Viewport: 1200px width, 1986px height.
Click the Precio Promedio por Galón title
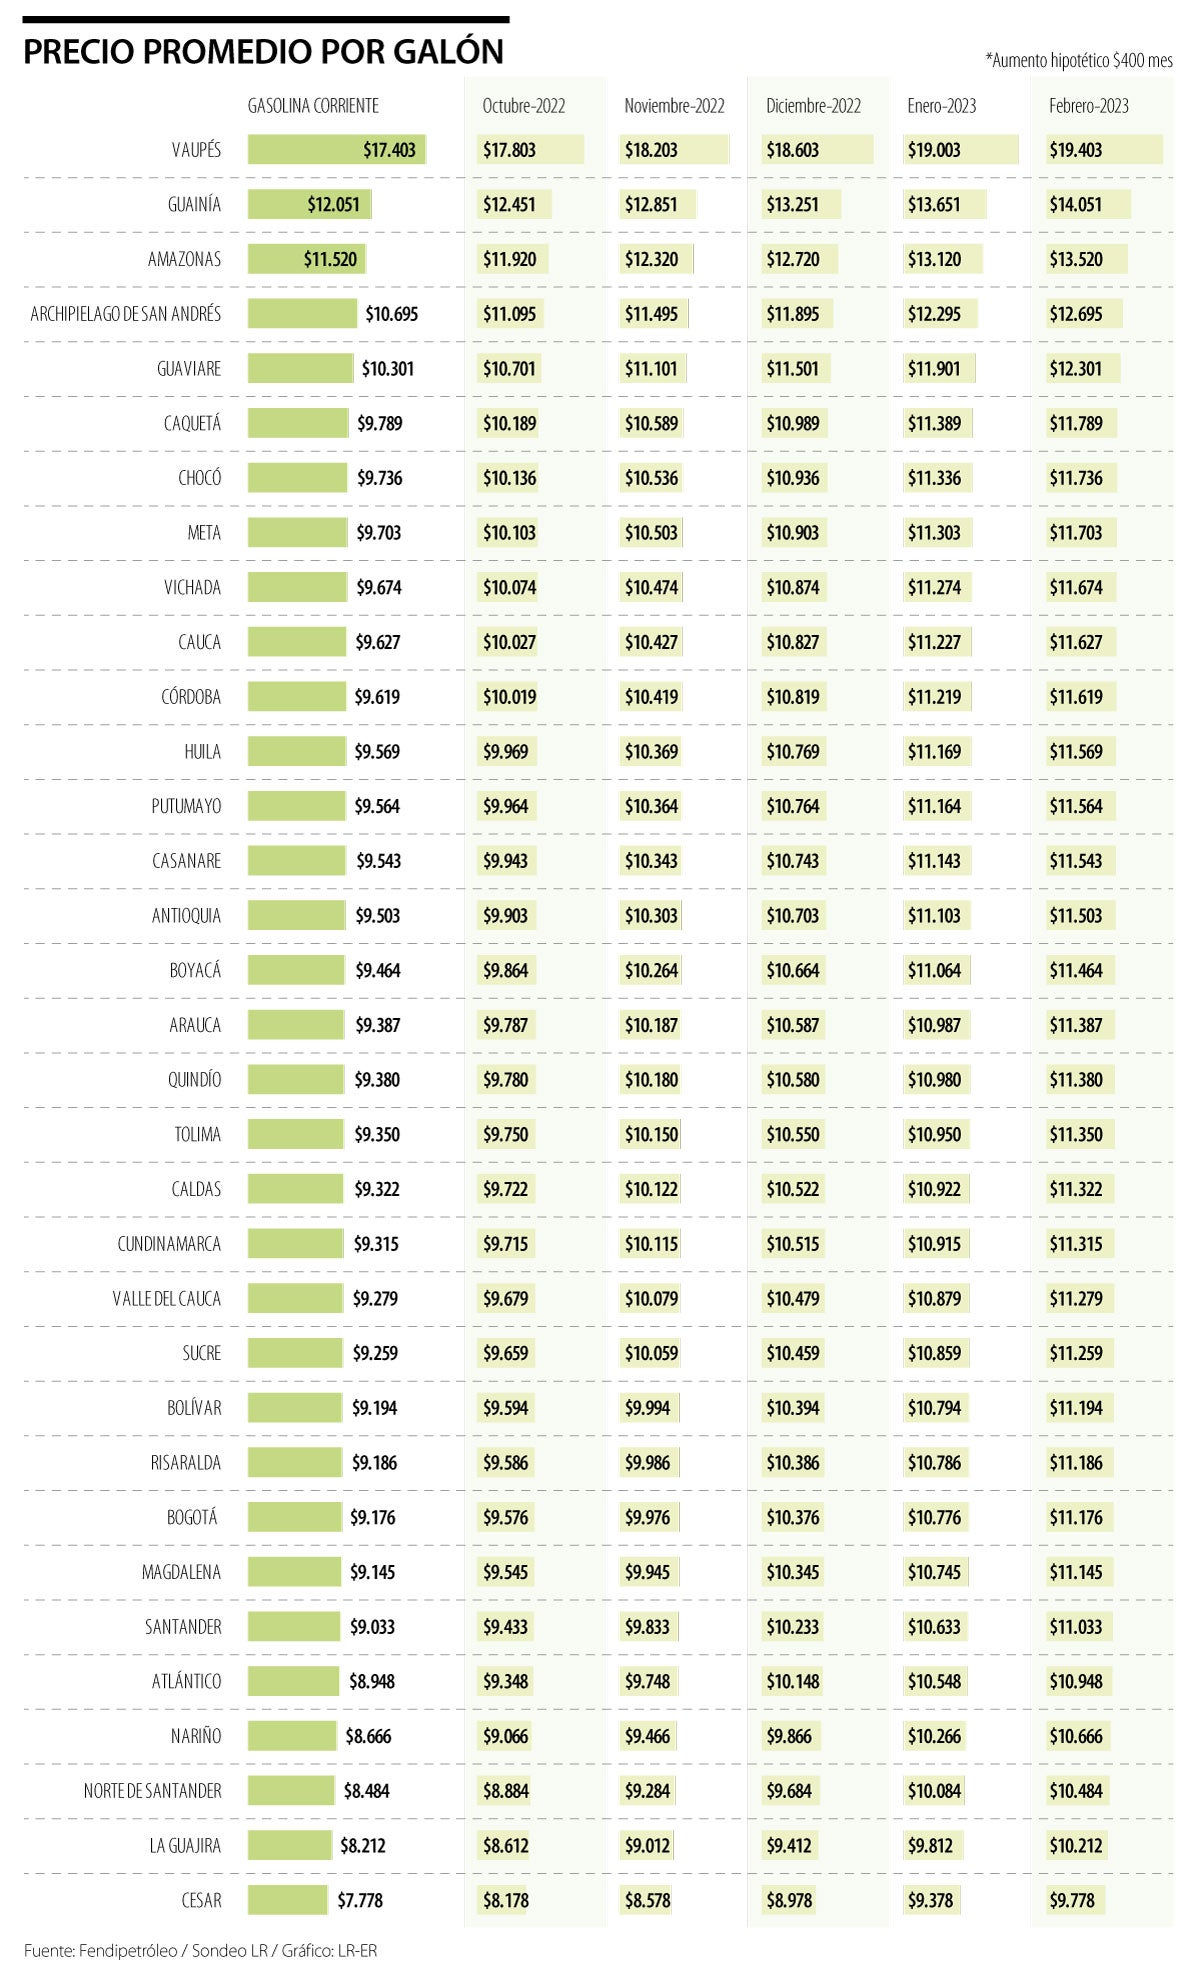[x=263, y=52]
